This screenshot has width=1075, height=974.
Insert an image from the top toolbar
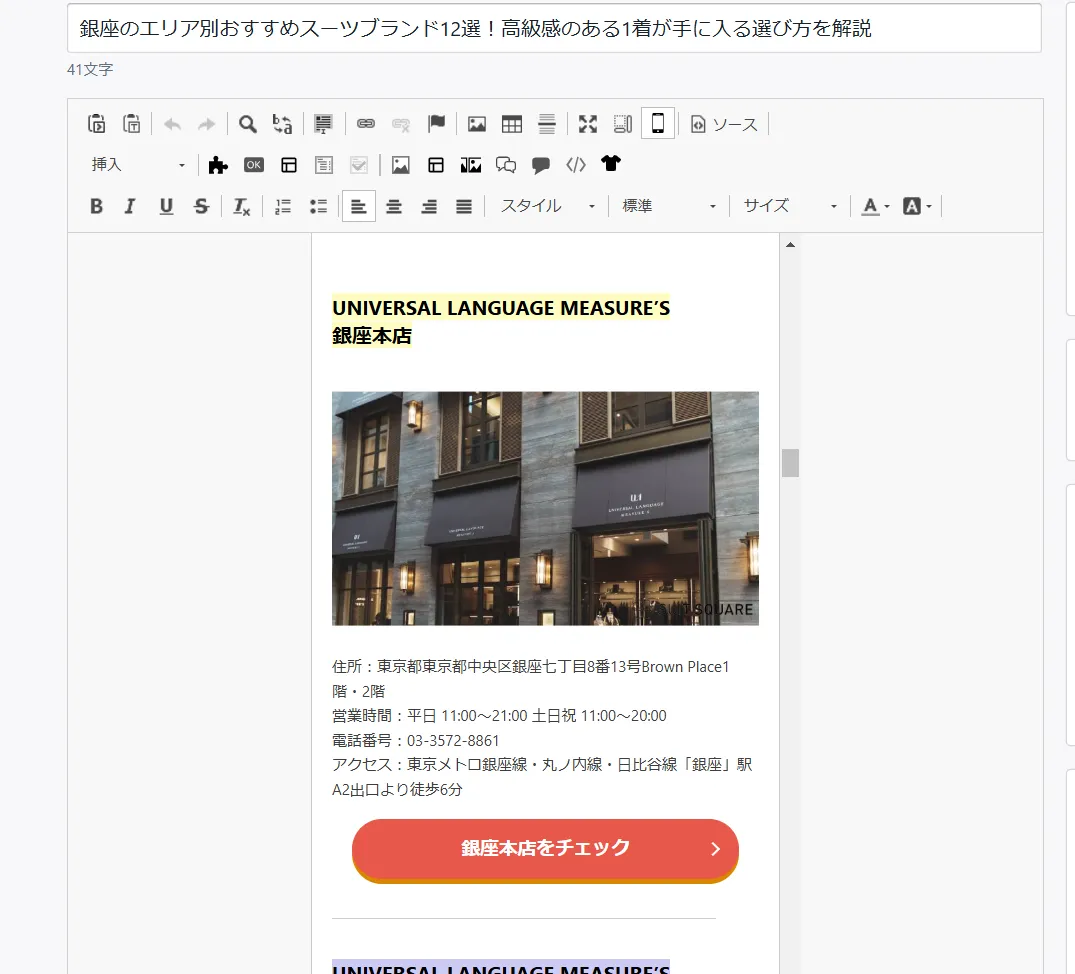[x=476, y=123]
